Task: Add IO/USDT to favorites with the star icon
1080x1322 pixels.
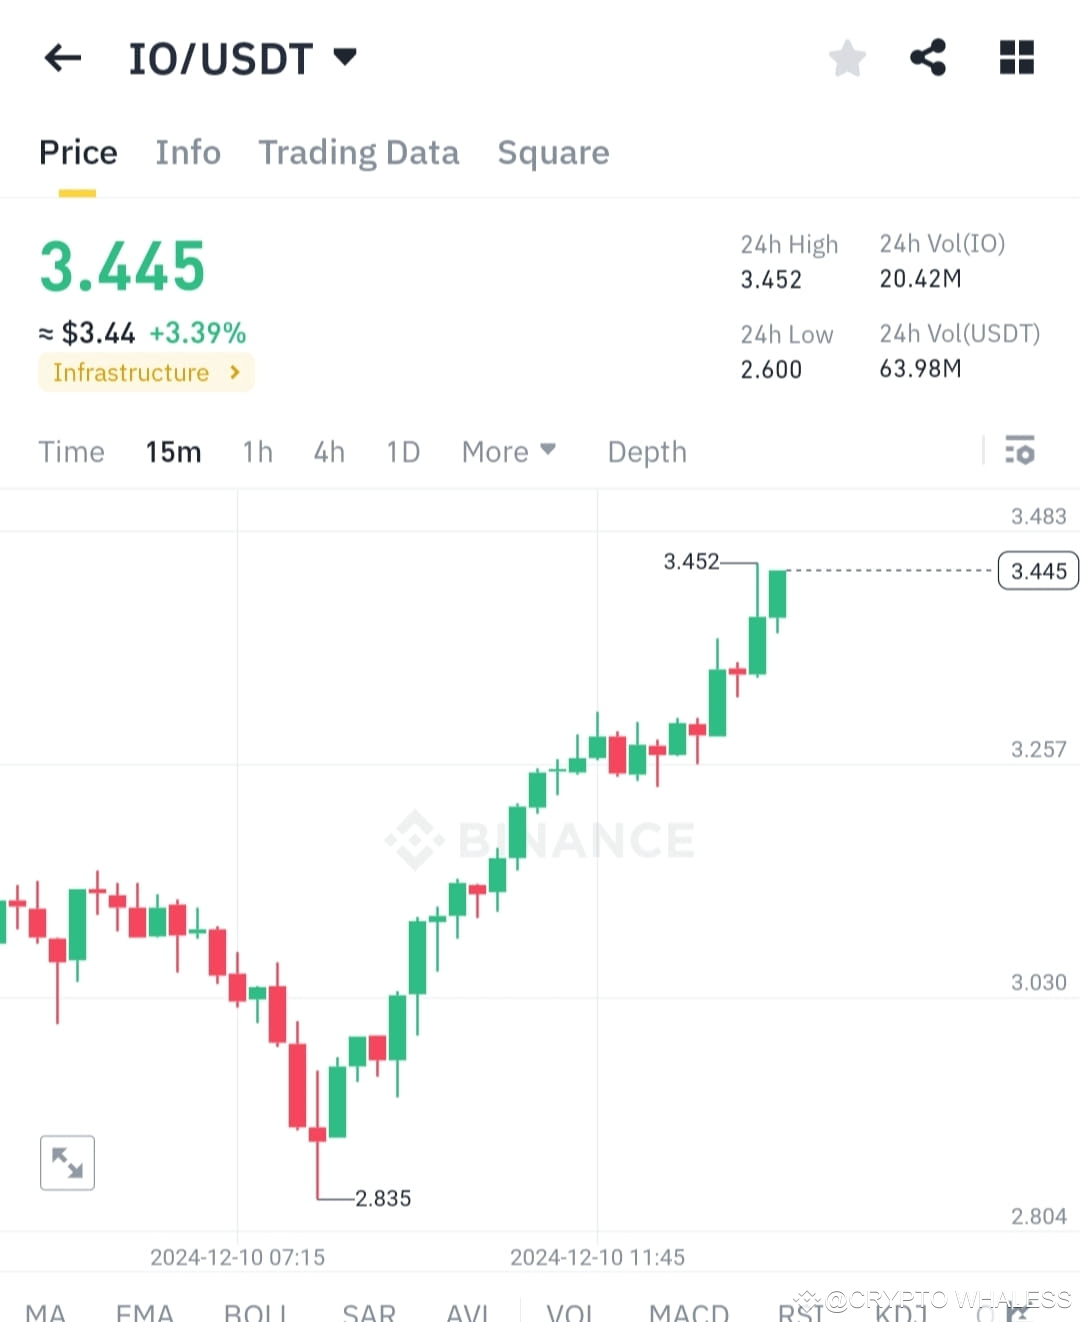Action: [x=847, y=57]
